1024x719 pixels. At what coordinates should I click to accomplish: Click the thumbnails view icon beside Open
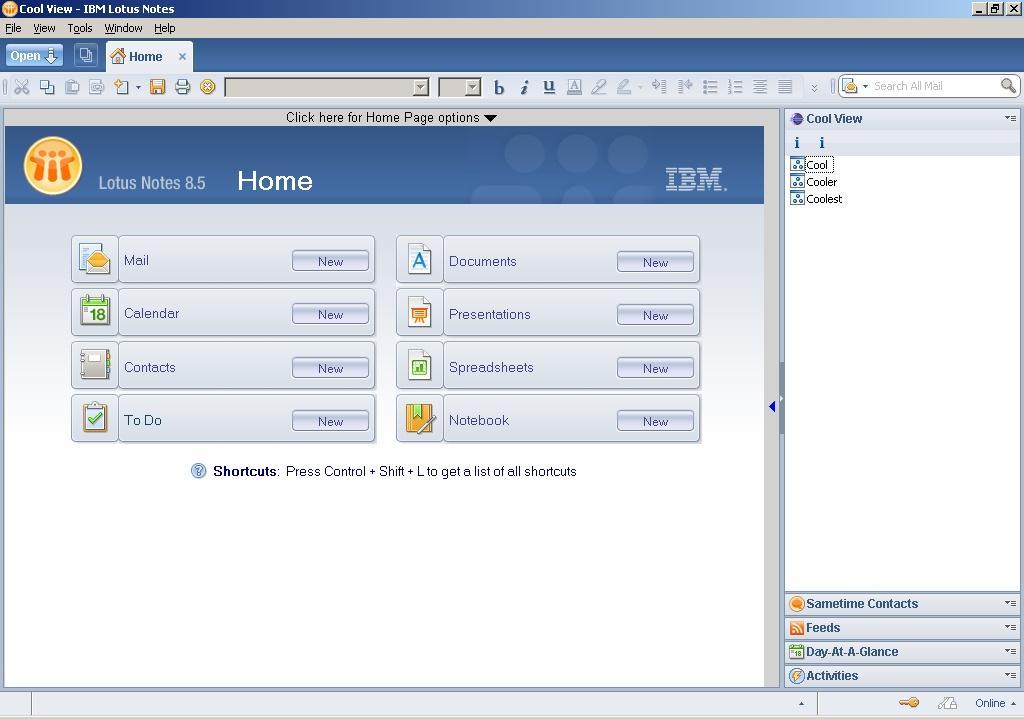pos(86,56)
